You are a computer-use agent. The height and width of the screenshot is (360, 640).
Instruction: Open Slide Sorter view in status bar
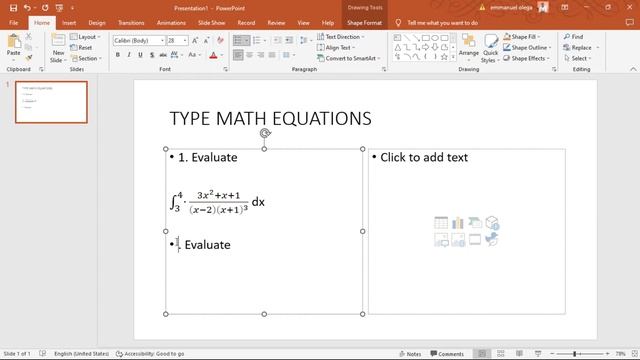pyautogui.click(x=501, y=353)
